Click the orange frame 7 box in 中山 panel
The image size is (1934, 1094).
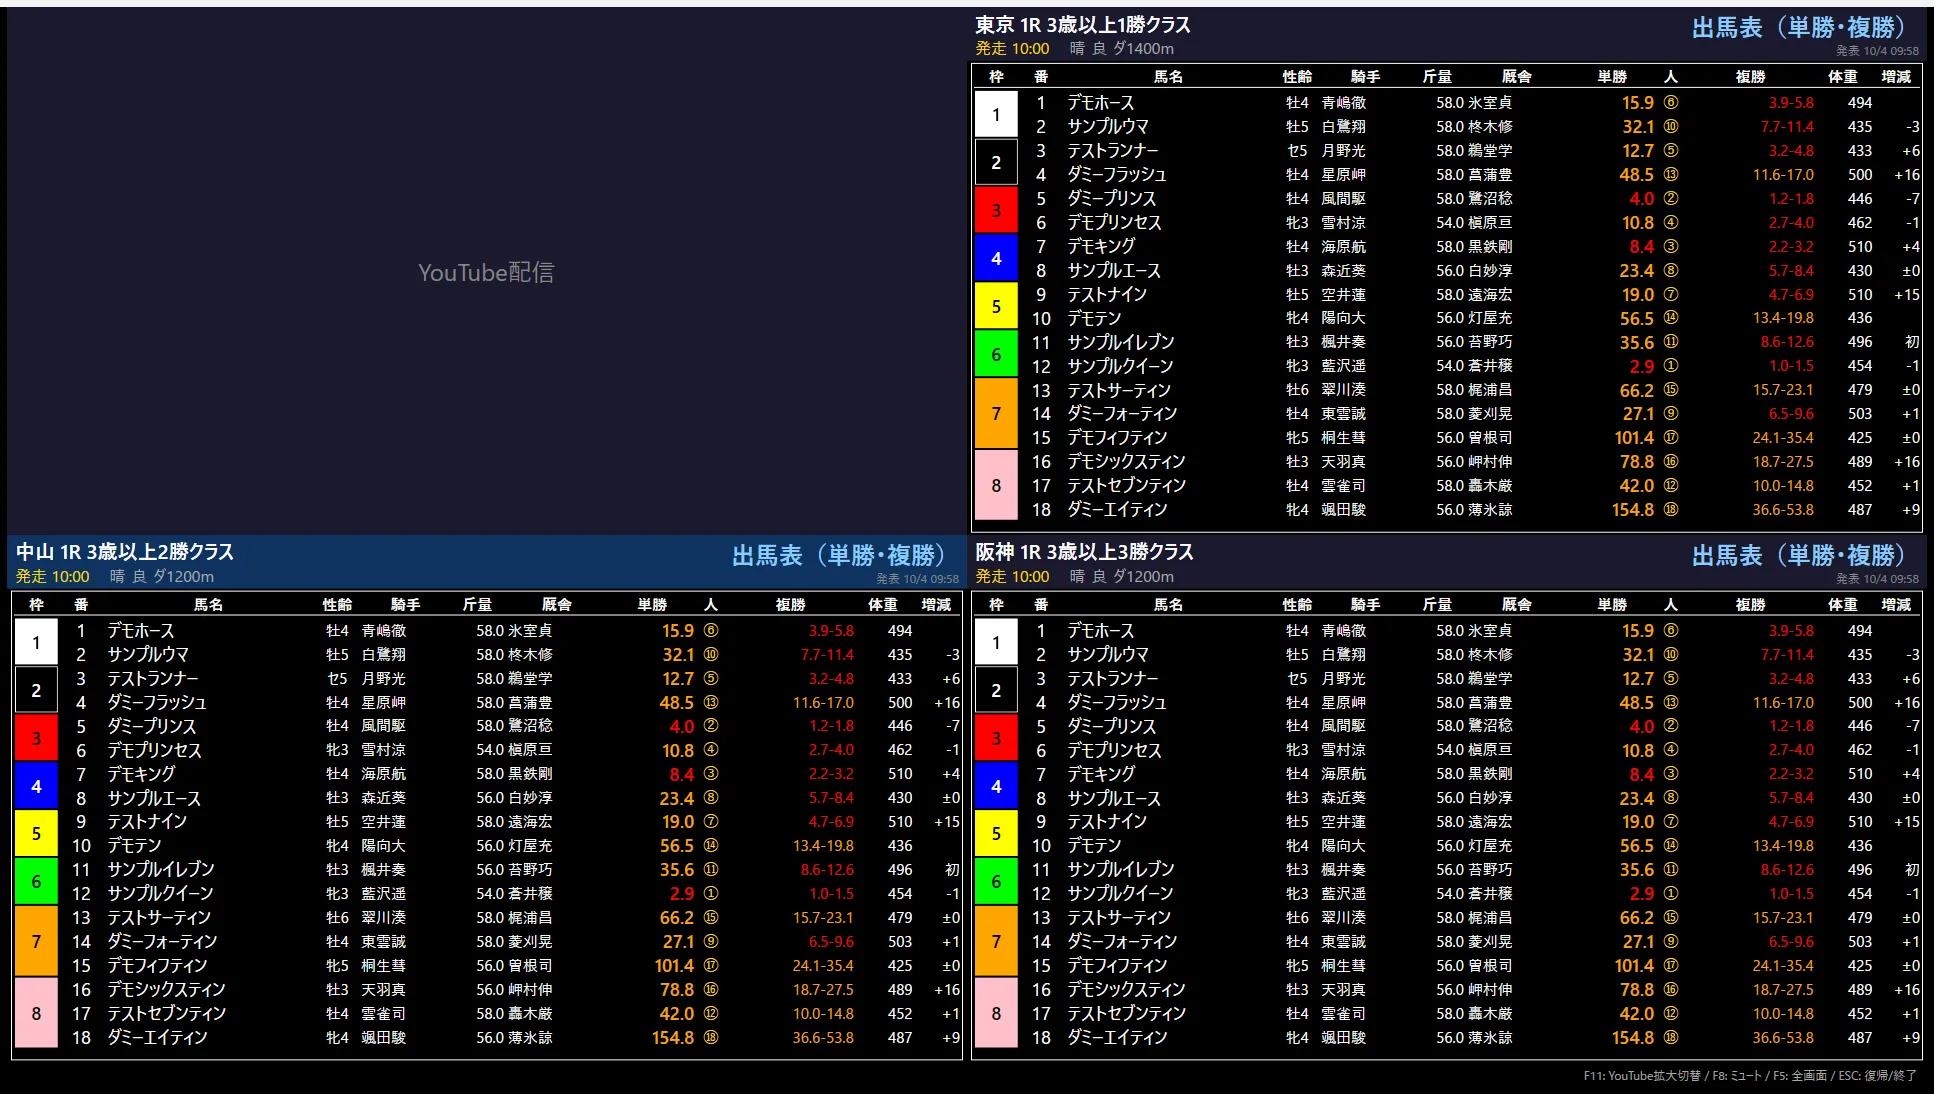click(x=36, y=941)
